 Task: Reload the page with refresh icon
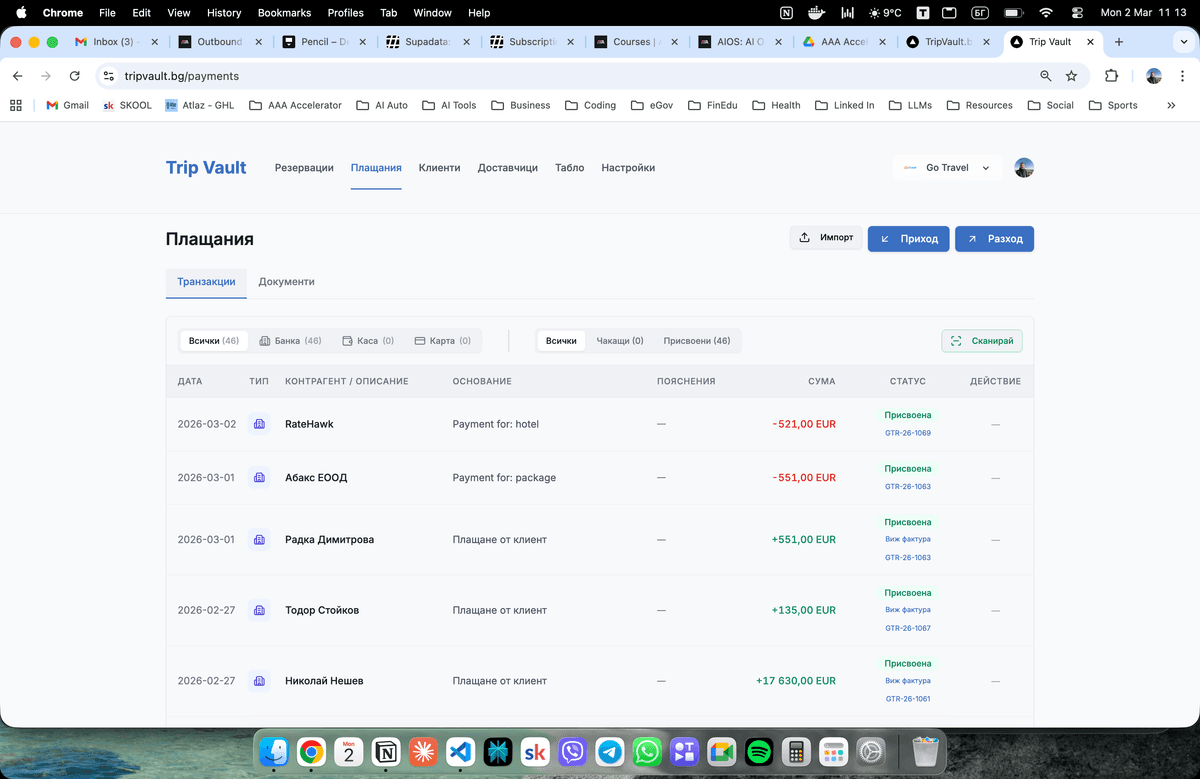[74, 76]
